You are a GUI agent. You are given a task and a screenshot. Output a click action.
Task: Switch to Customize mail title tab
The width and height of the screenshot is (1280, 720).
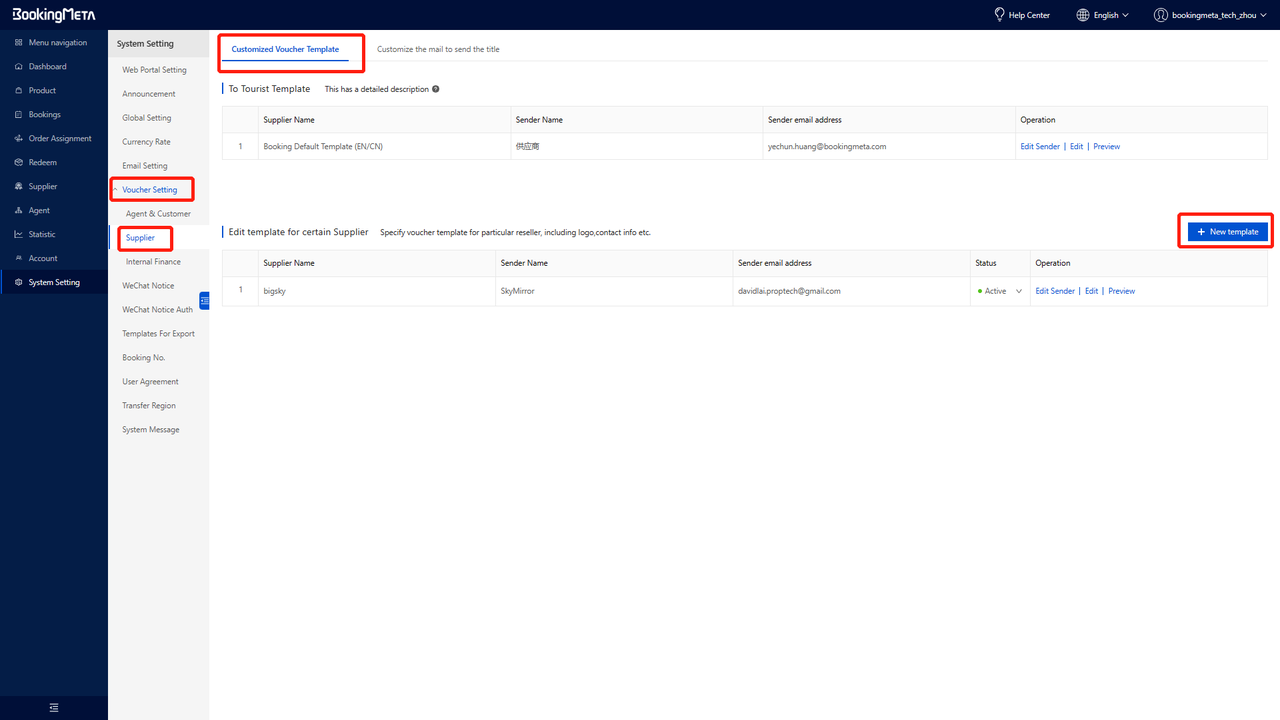[x=438, y=49]
